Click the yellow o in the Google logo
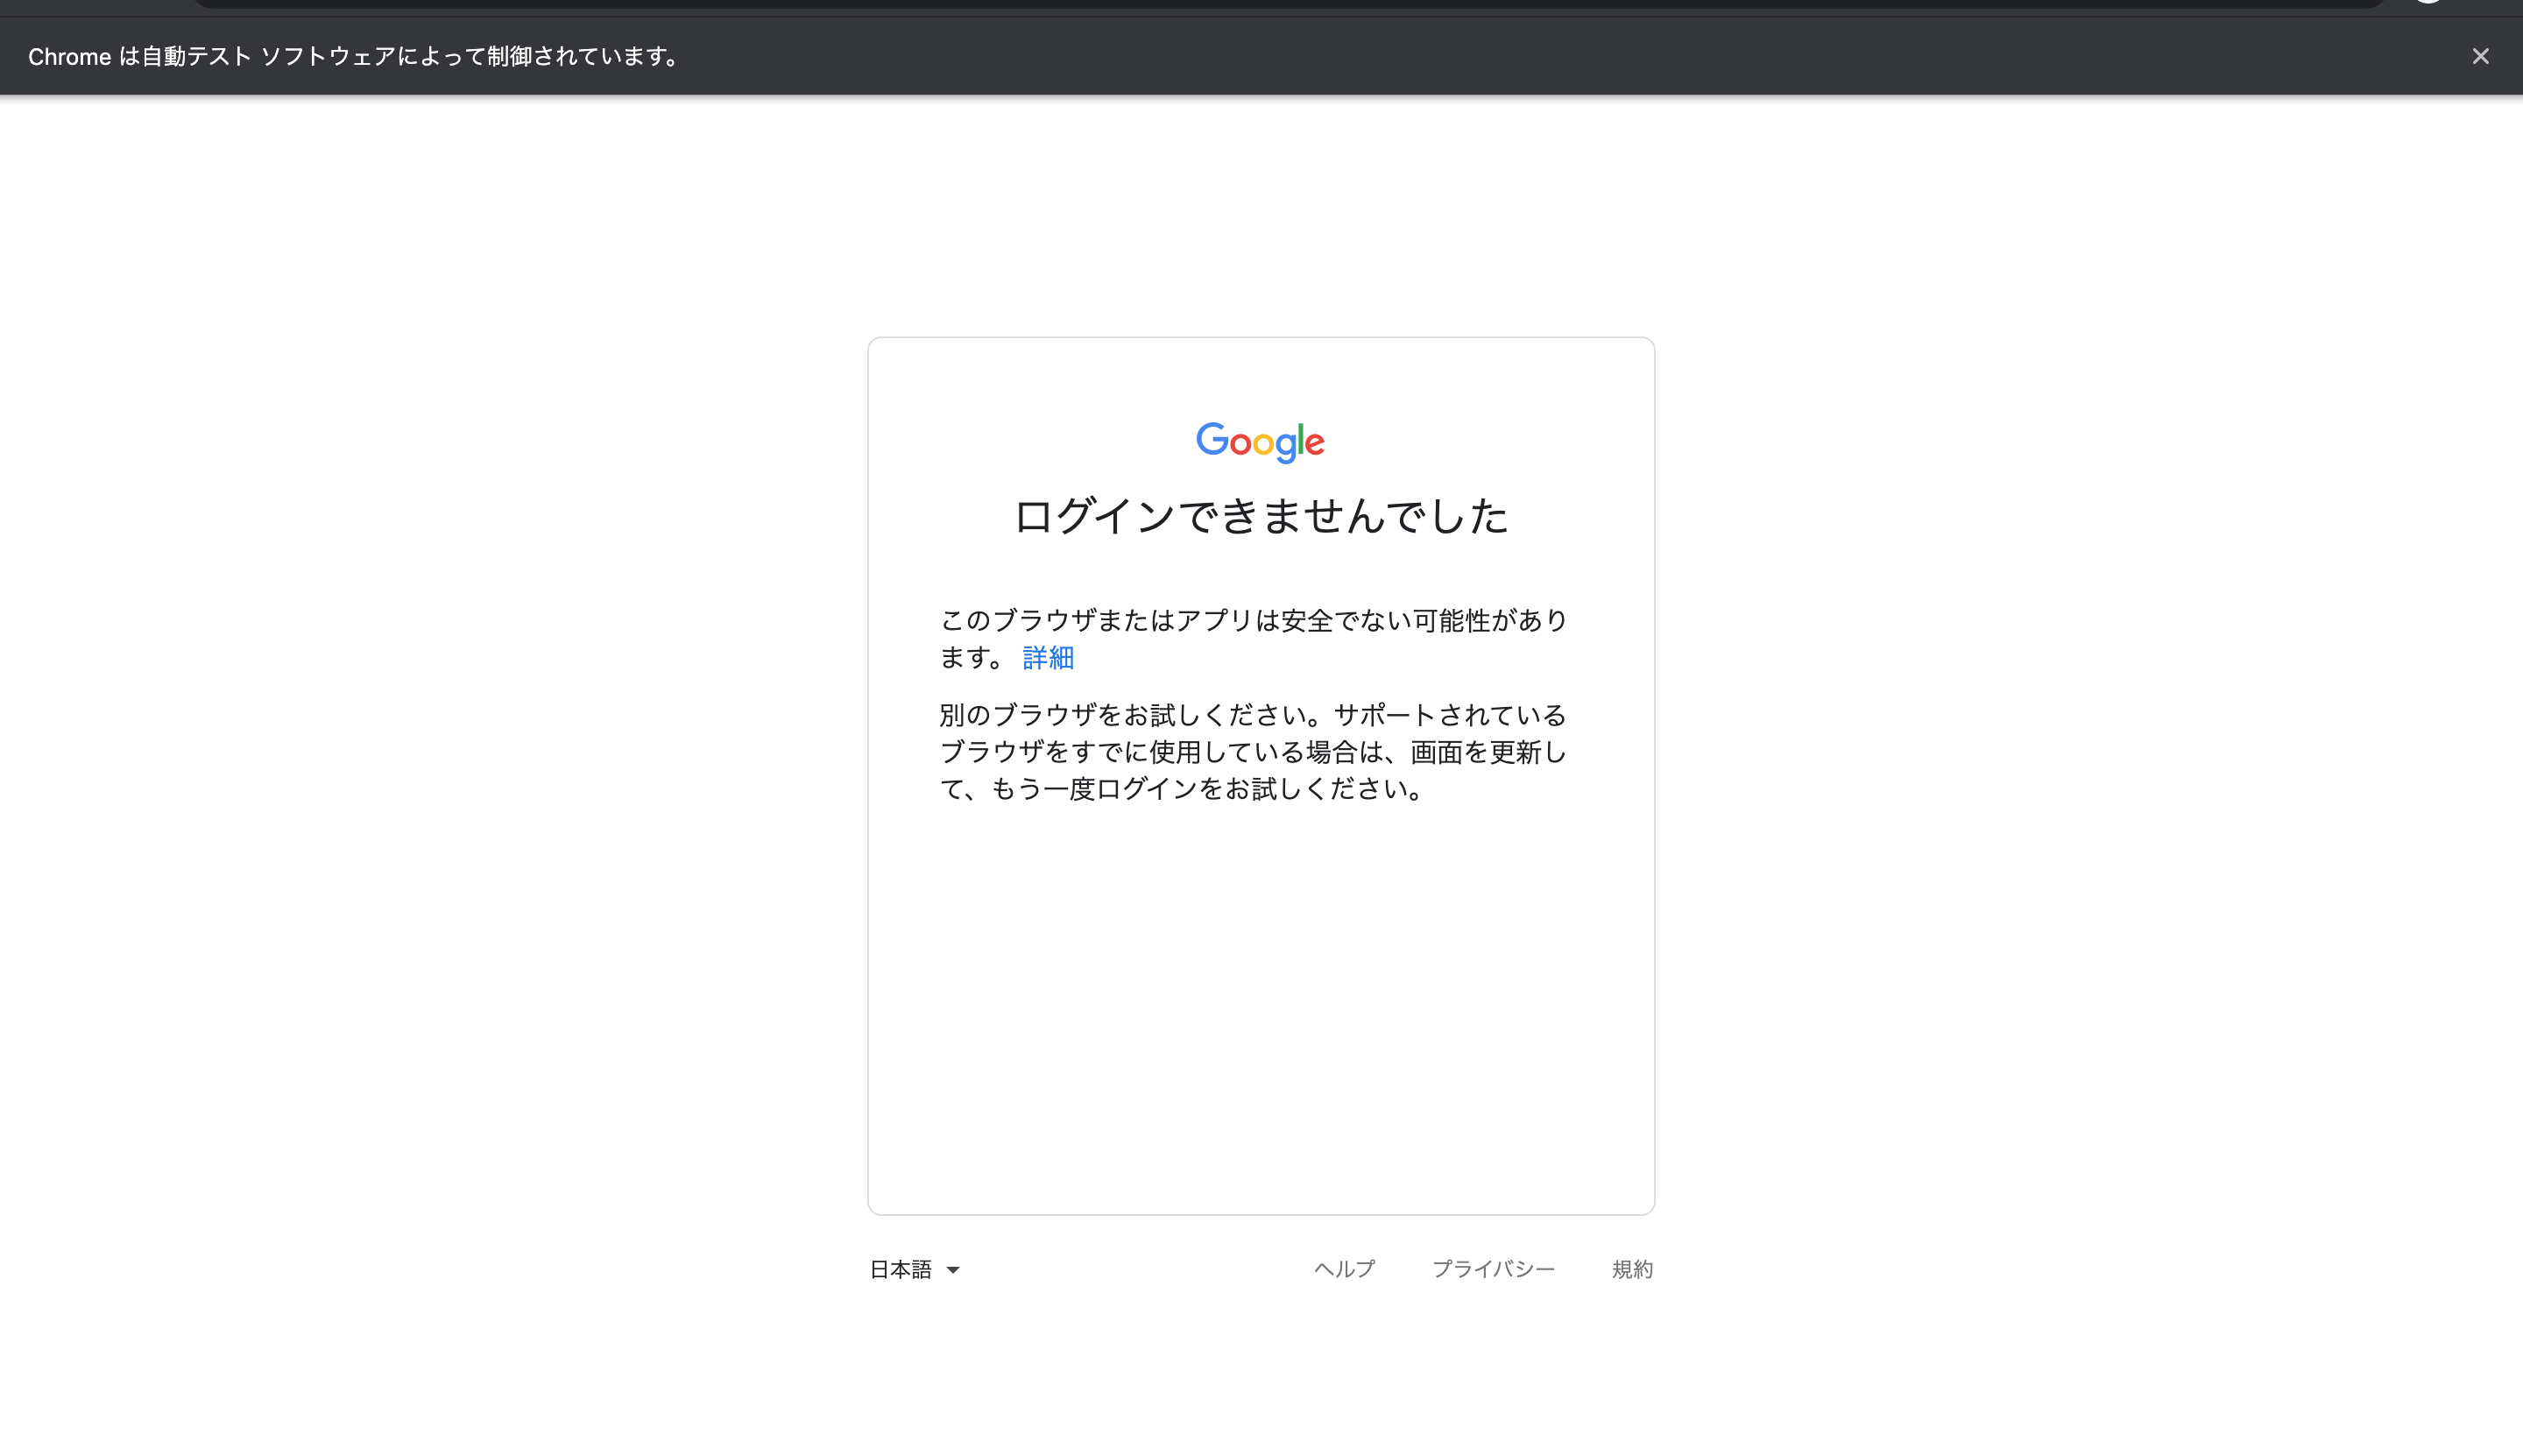Image resolution: width=2523 pixels, height=1456 pixels. pyautogui.click(x=1263, y=444)
